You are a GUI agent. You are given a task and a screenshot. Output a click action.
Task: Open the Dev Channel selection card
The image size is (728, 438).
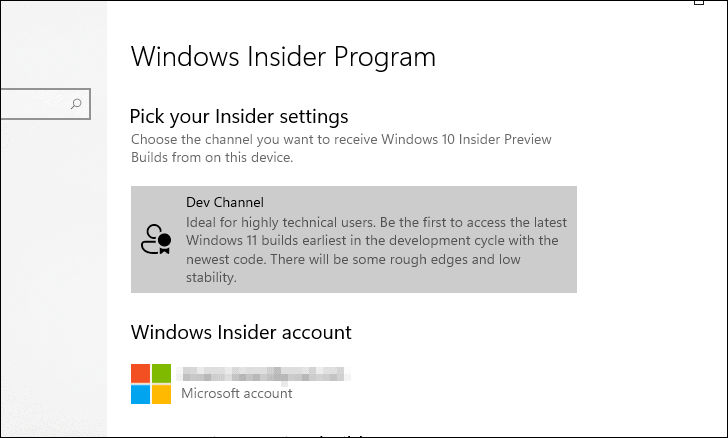click(x=354, y=239)
